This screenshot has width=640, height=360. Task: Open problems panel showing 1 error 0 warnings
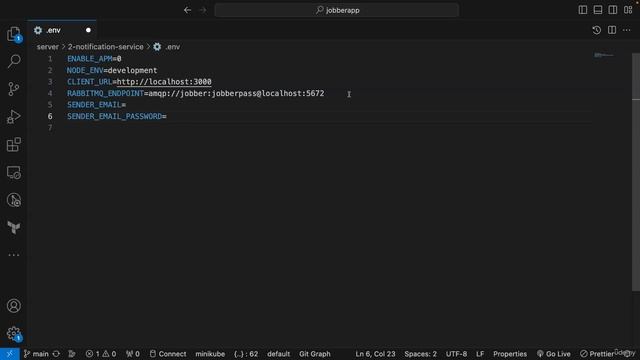pyautogui.click(x=101, y=354)
